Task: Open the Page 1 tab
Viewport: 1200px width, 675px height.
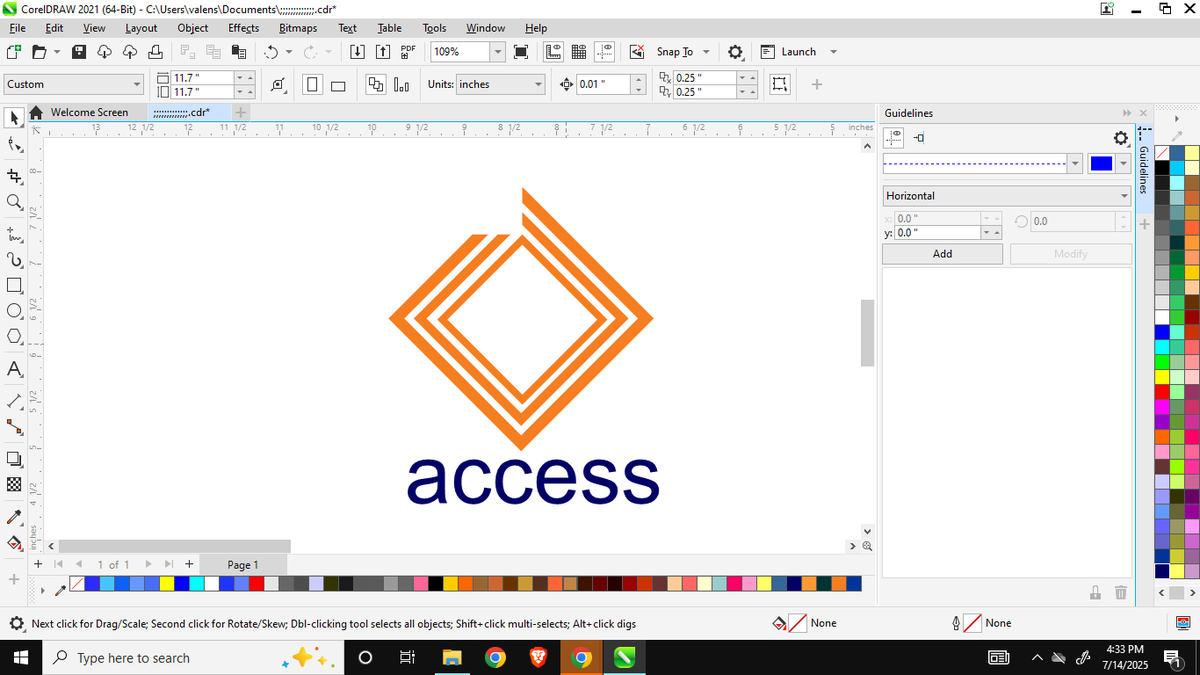Action: click(242, 565)
